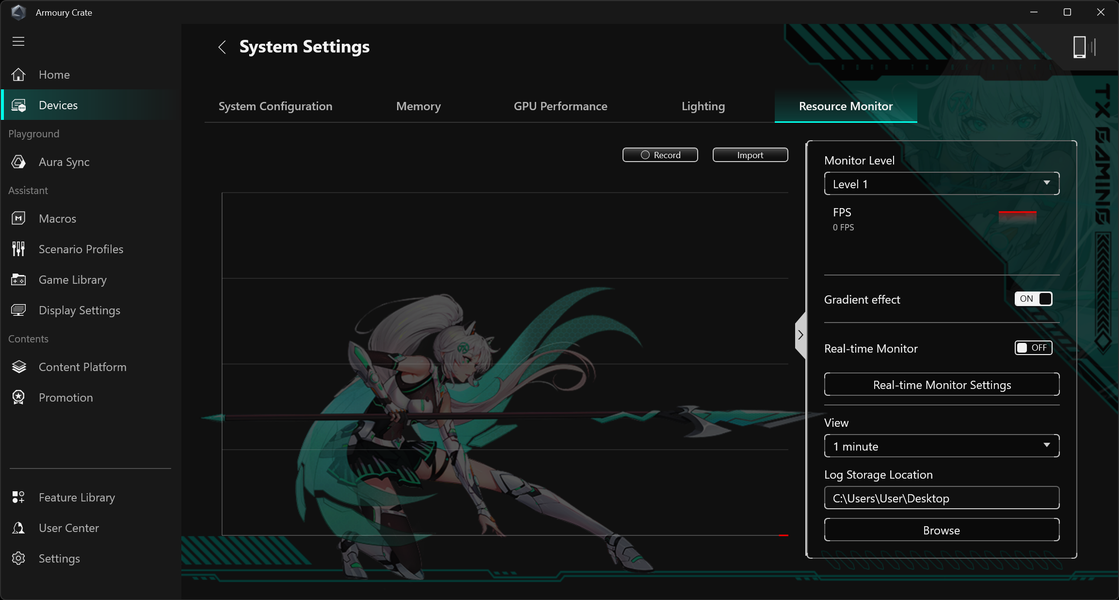Screen dimensions: 1119x600
Task: Click the Armoury Crate logo in title bar
Action: click(x=19, y=12)
